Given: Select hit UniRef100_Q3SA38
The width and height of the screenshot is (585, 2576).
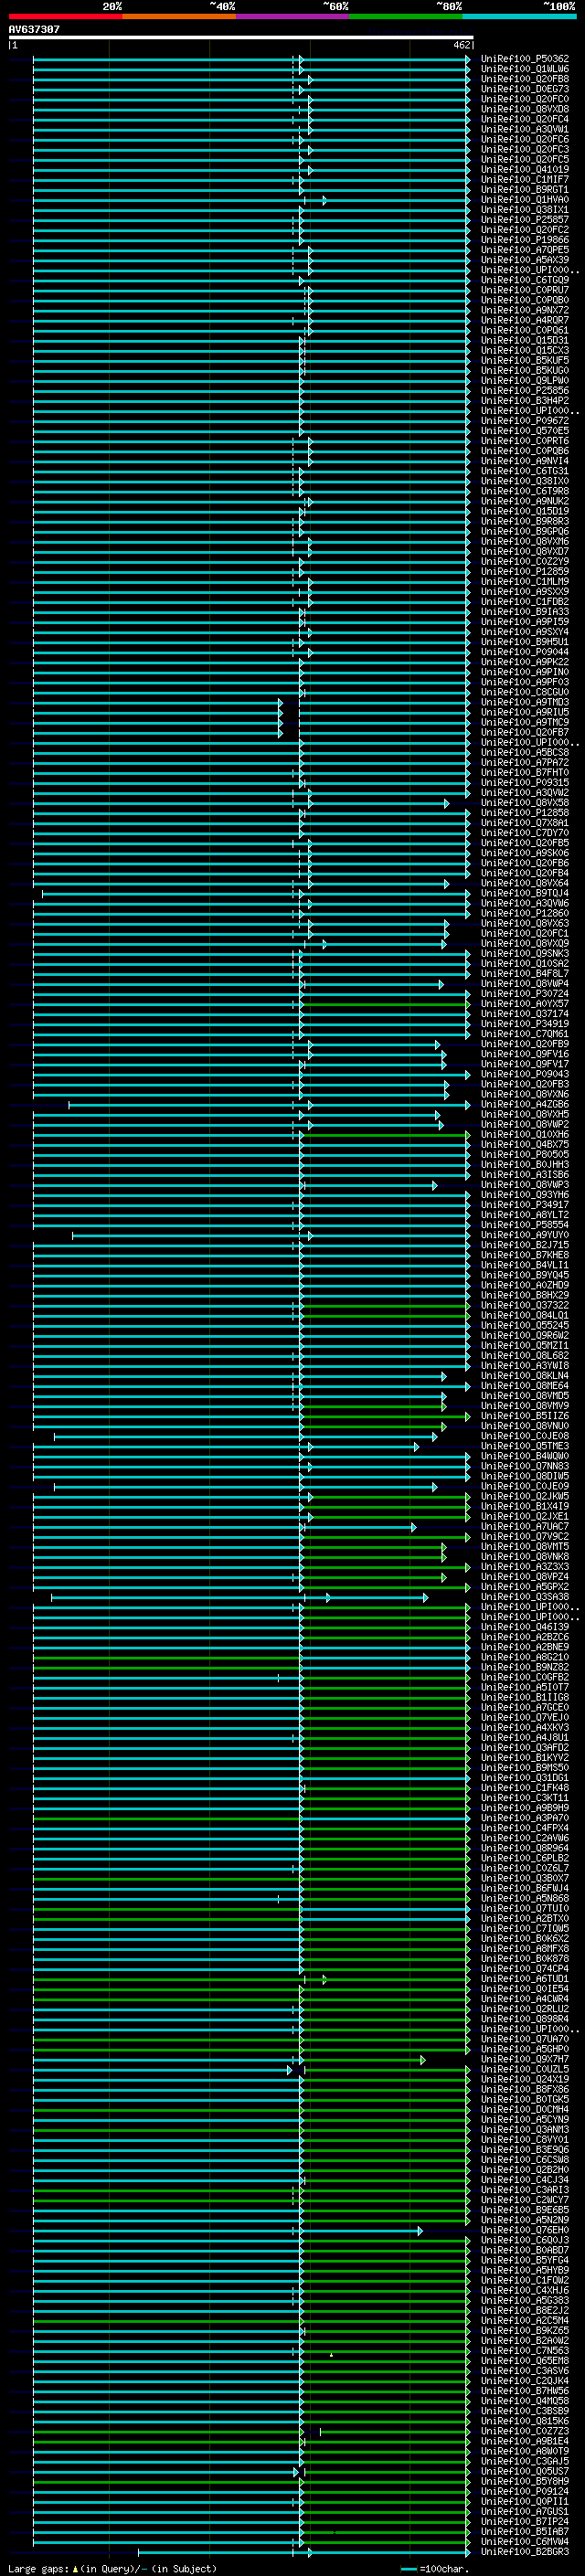Looking at the screenshot, I should (x=525, y=1597).
